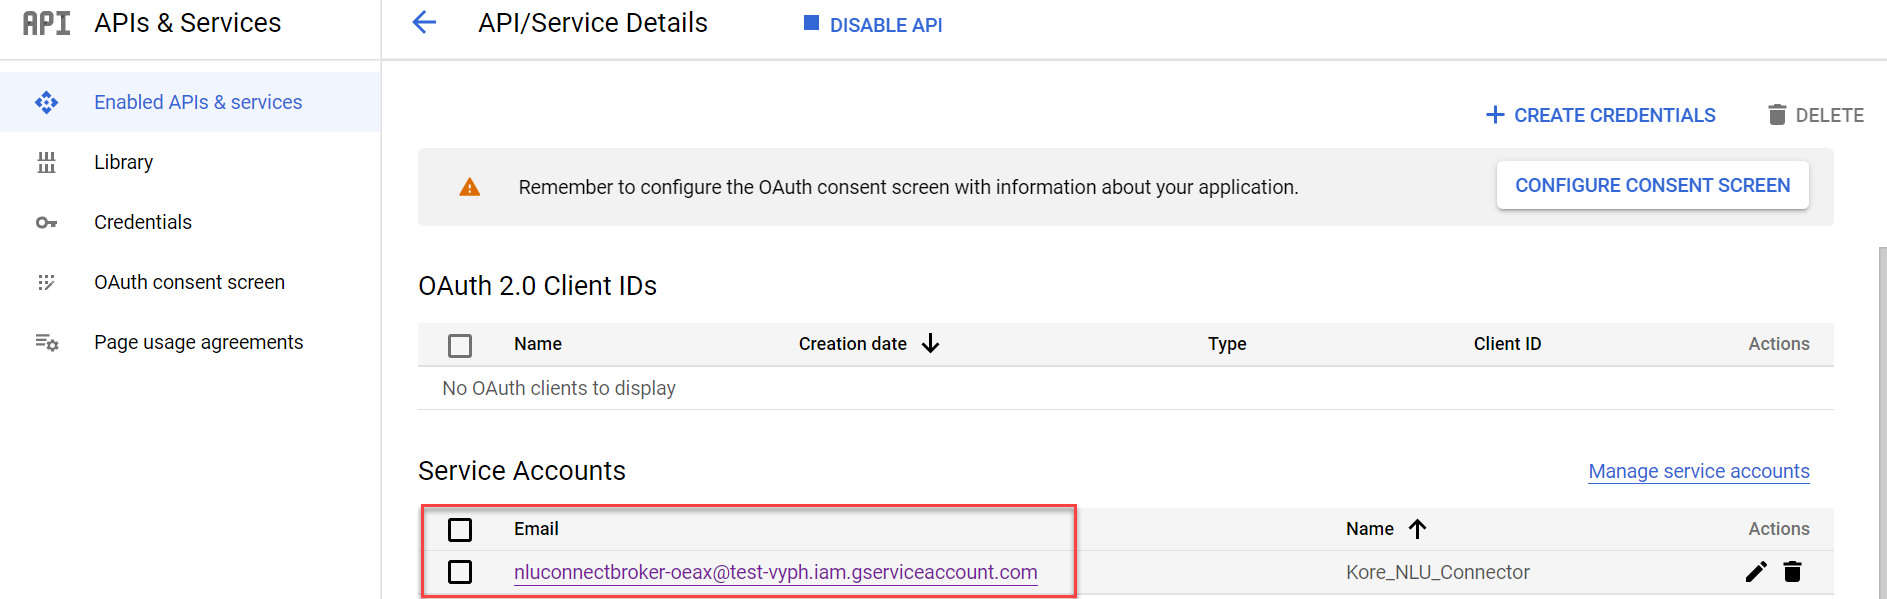Open Manage service accounts link
The image size is (1887, 599).
click(1699, 471)
